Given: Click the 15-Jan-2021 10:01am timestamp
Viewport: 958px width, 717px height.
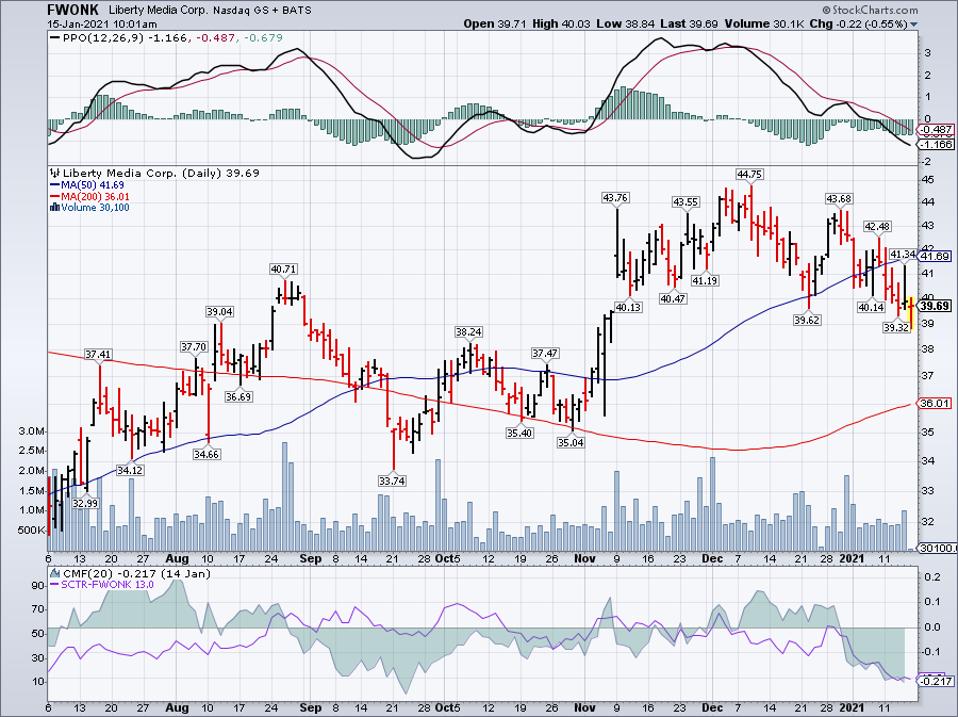Looking at the screenshot, I should click(102, 24).
